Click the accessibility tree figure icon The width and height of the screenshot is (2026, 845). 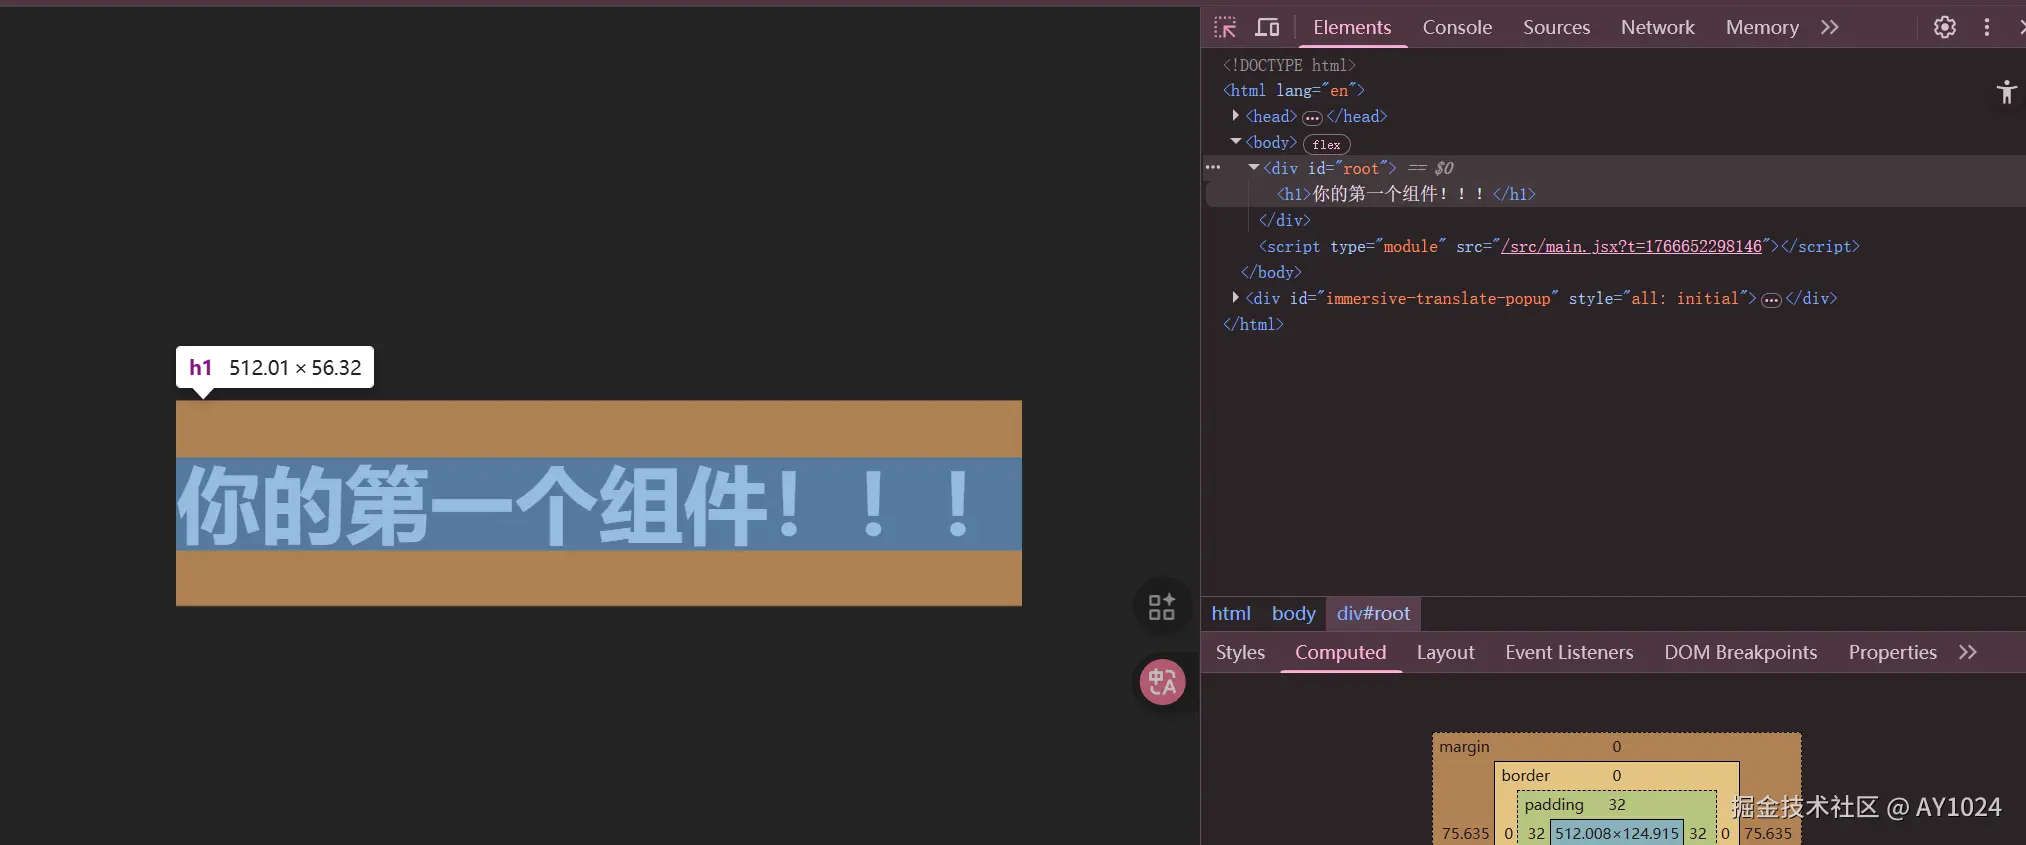2006,93
